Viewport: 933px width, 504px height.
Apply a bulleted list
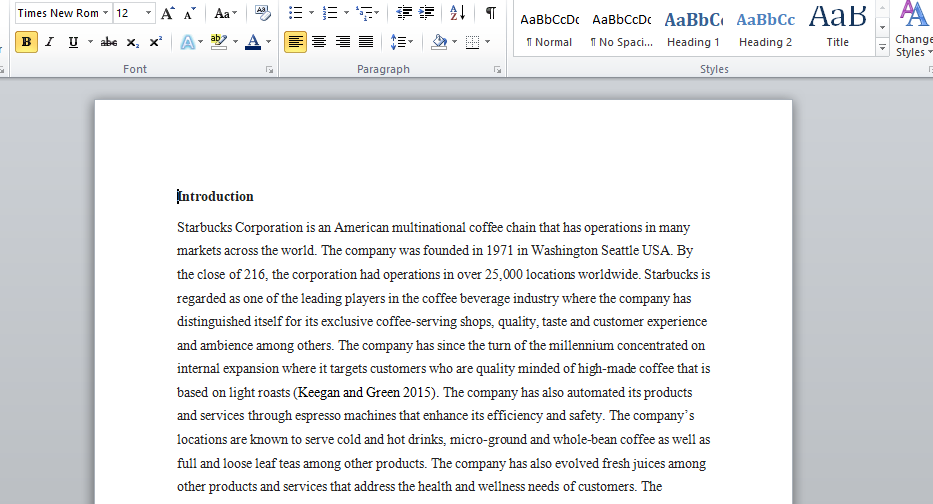coord(295,13)
